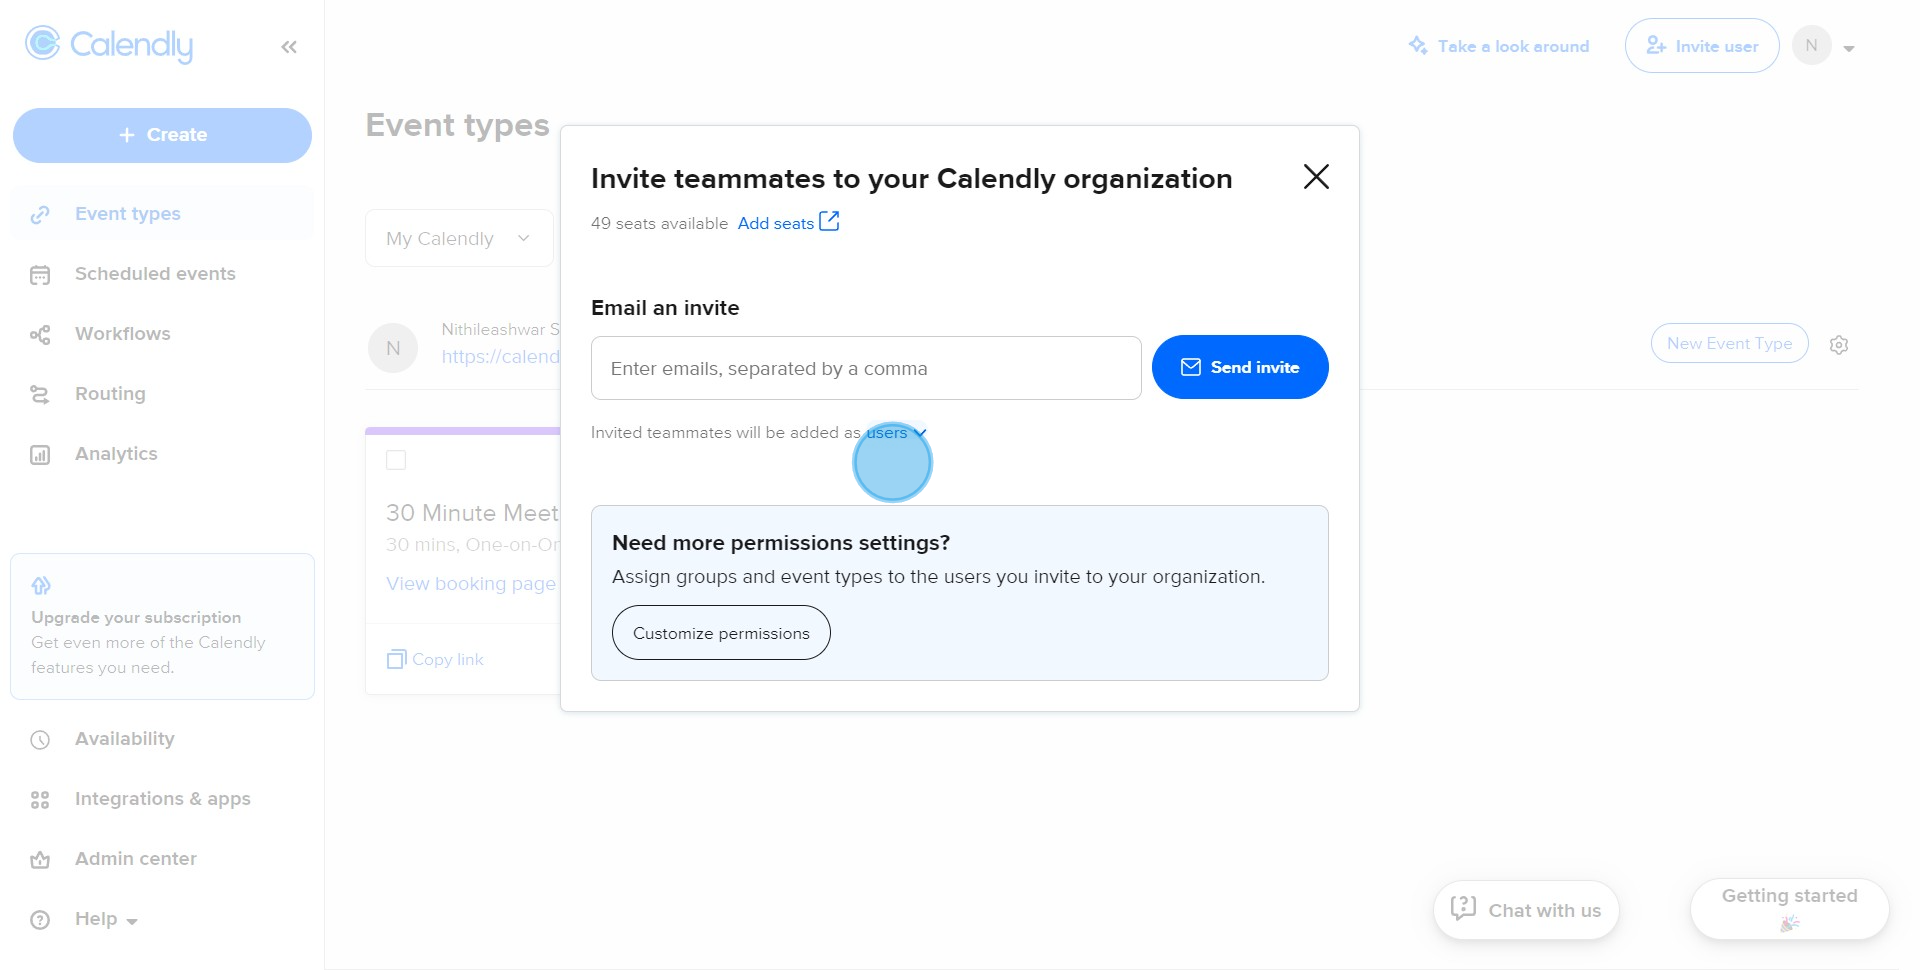Image resolution: width=1920 pixels, height=970 pixels.
Task: Click the Invite user button
Action: pyautogui.click(x=1702, y=46)
